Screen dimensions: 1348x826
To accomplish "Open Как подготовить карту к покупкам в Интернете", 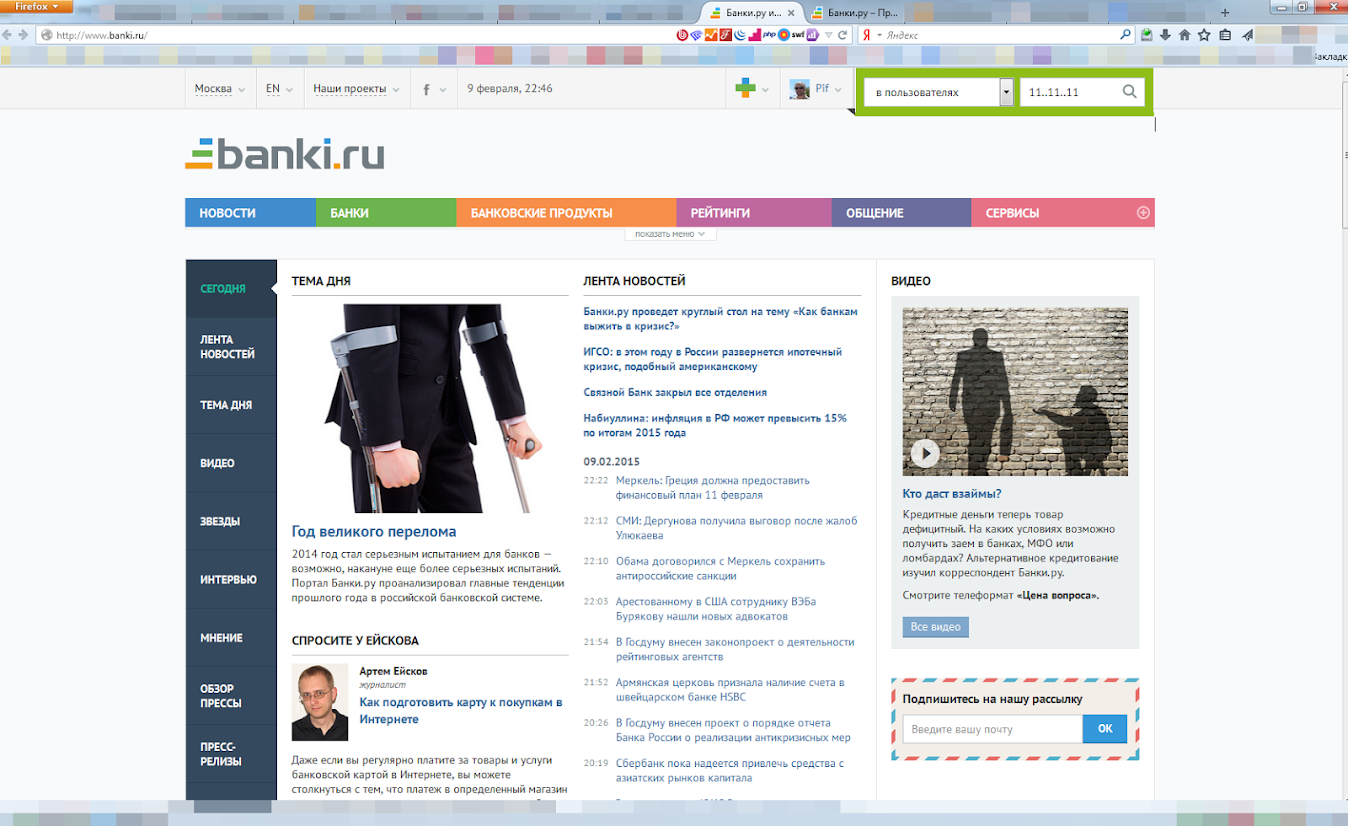I will (461, 711).
